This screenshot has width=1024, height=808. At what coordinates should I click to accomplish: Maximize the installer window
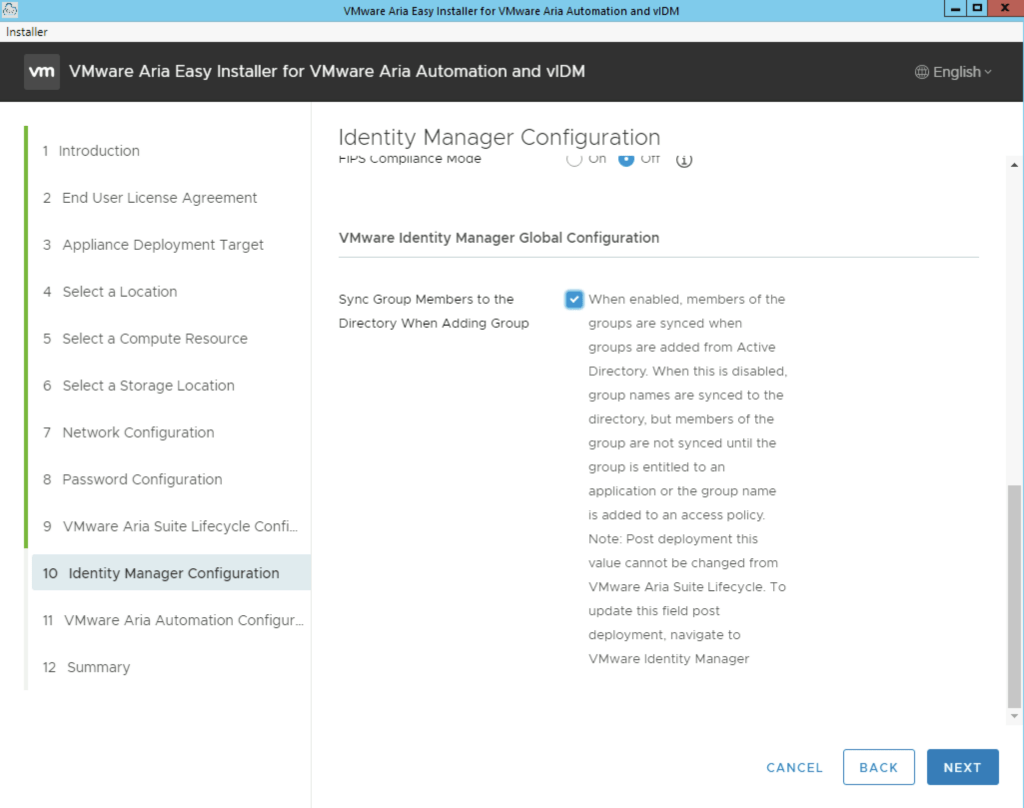tap(978, 8)
